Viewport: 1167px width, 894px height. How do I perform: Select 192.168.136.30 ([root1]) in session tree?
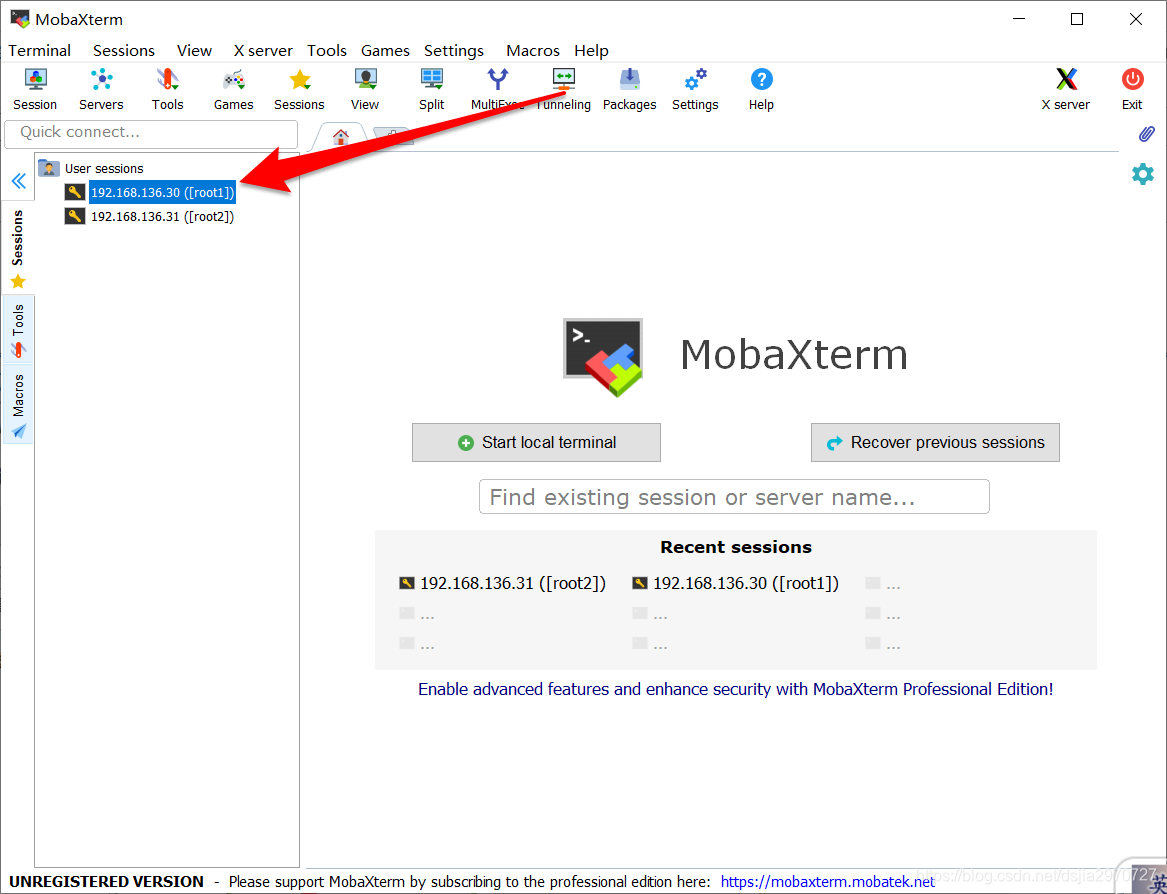162,192
